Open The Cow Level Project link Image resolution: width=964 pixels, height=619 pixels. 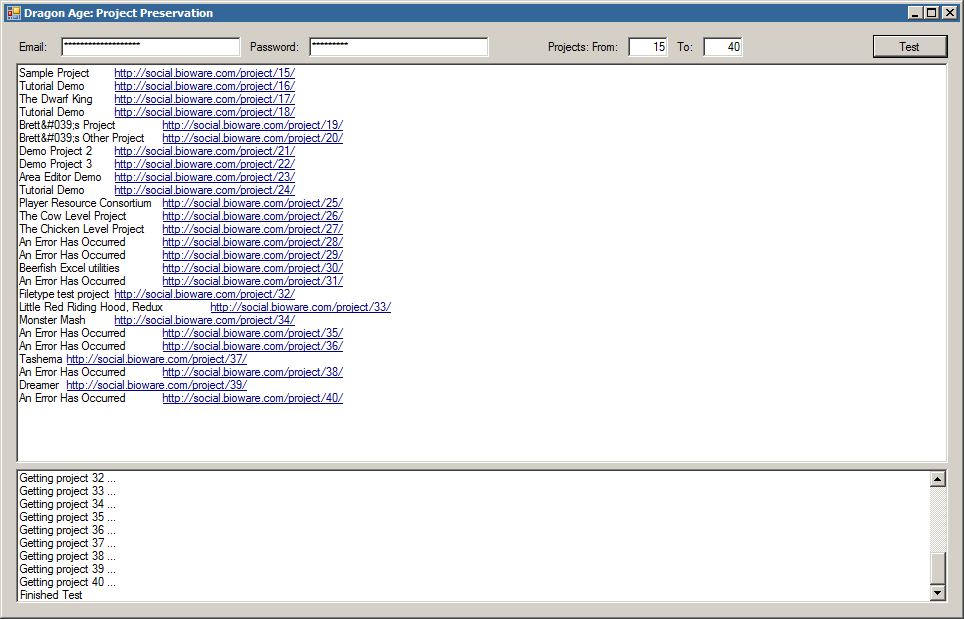[252, 216]
